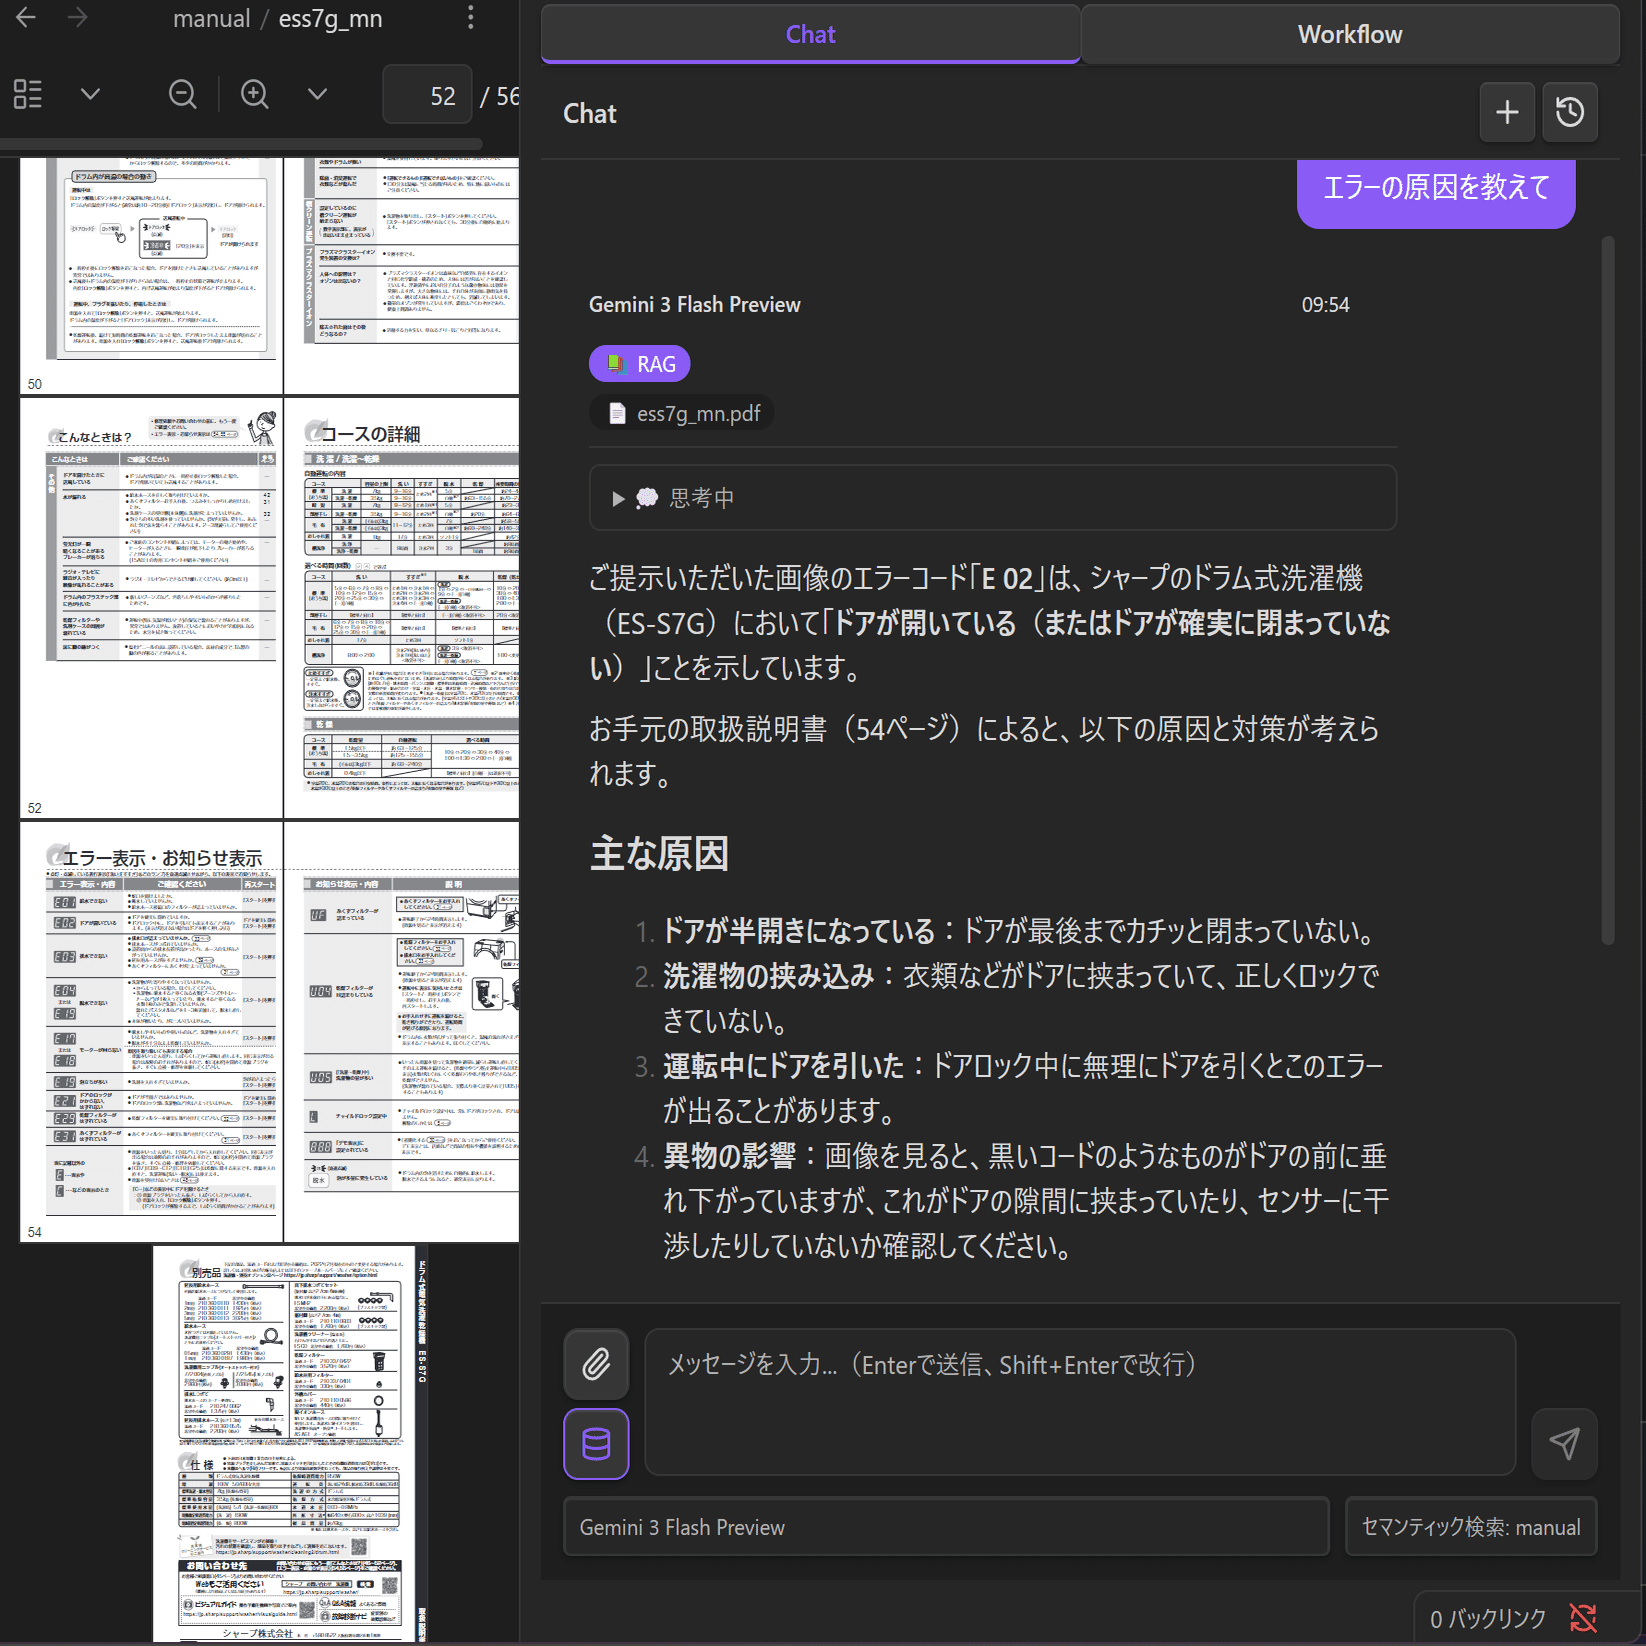Viewport: 1646px width, 1646px height.
Task: Zoom in on the PDF document
Action: point(254,94)
